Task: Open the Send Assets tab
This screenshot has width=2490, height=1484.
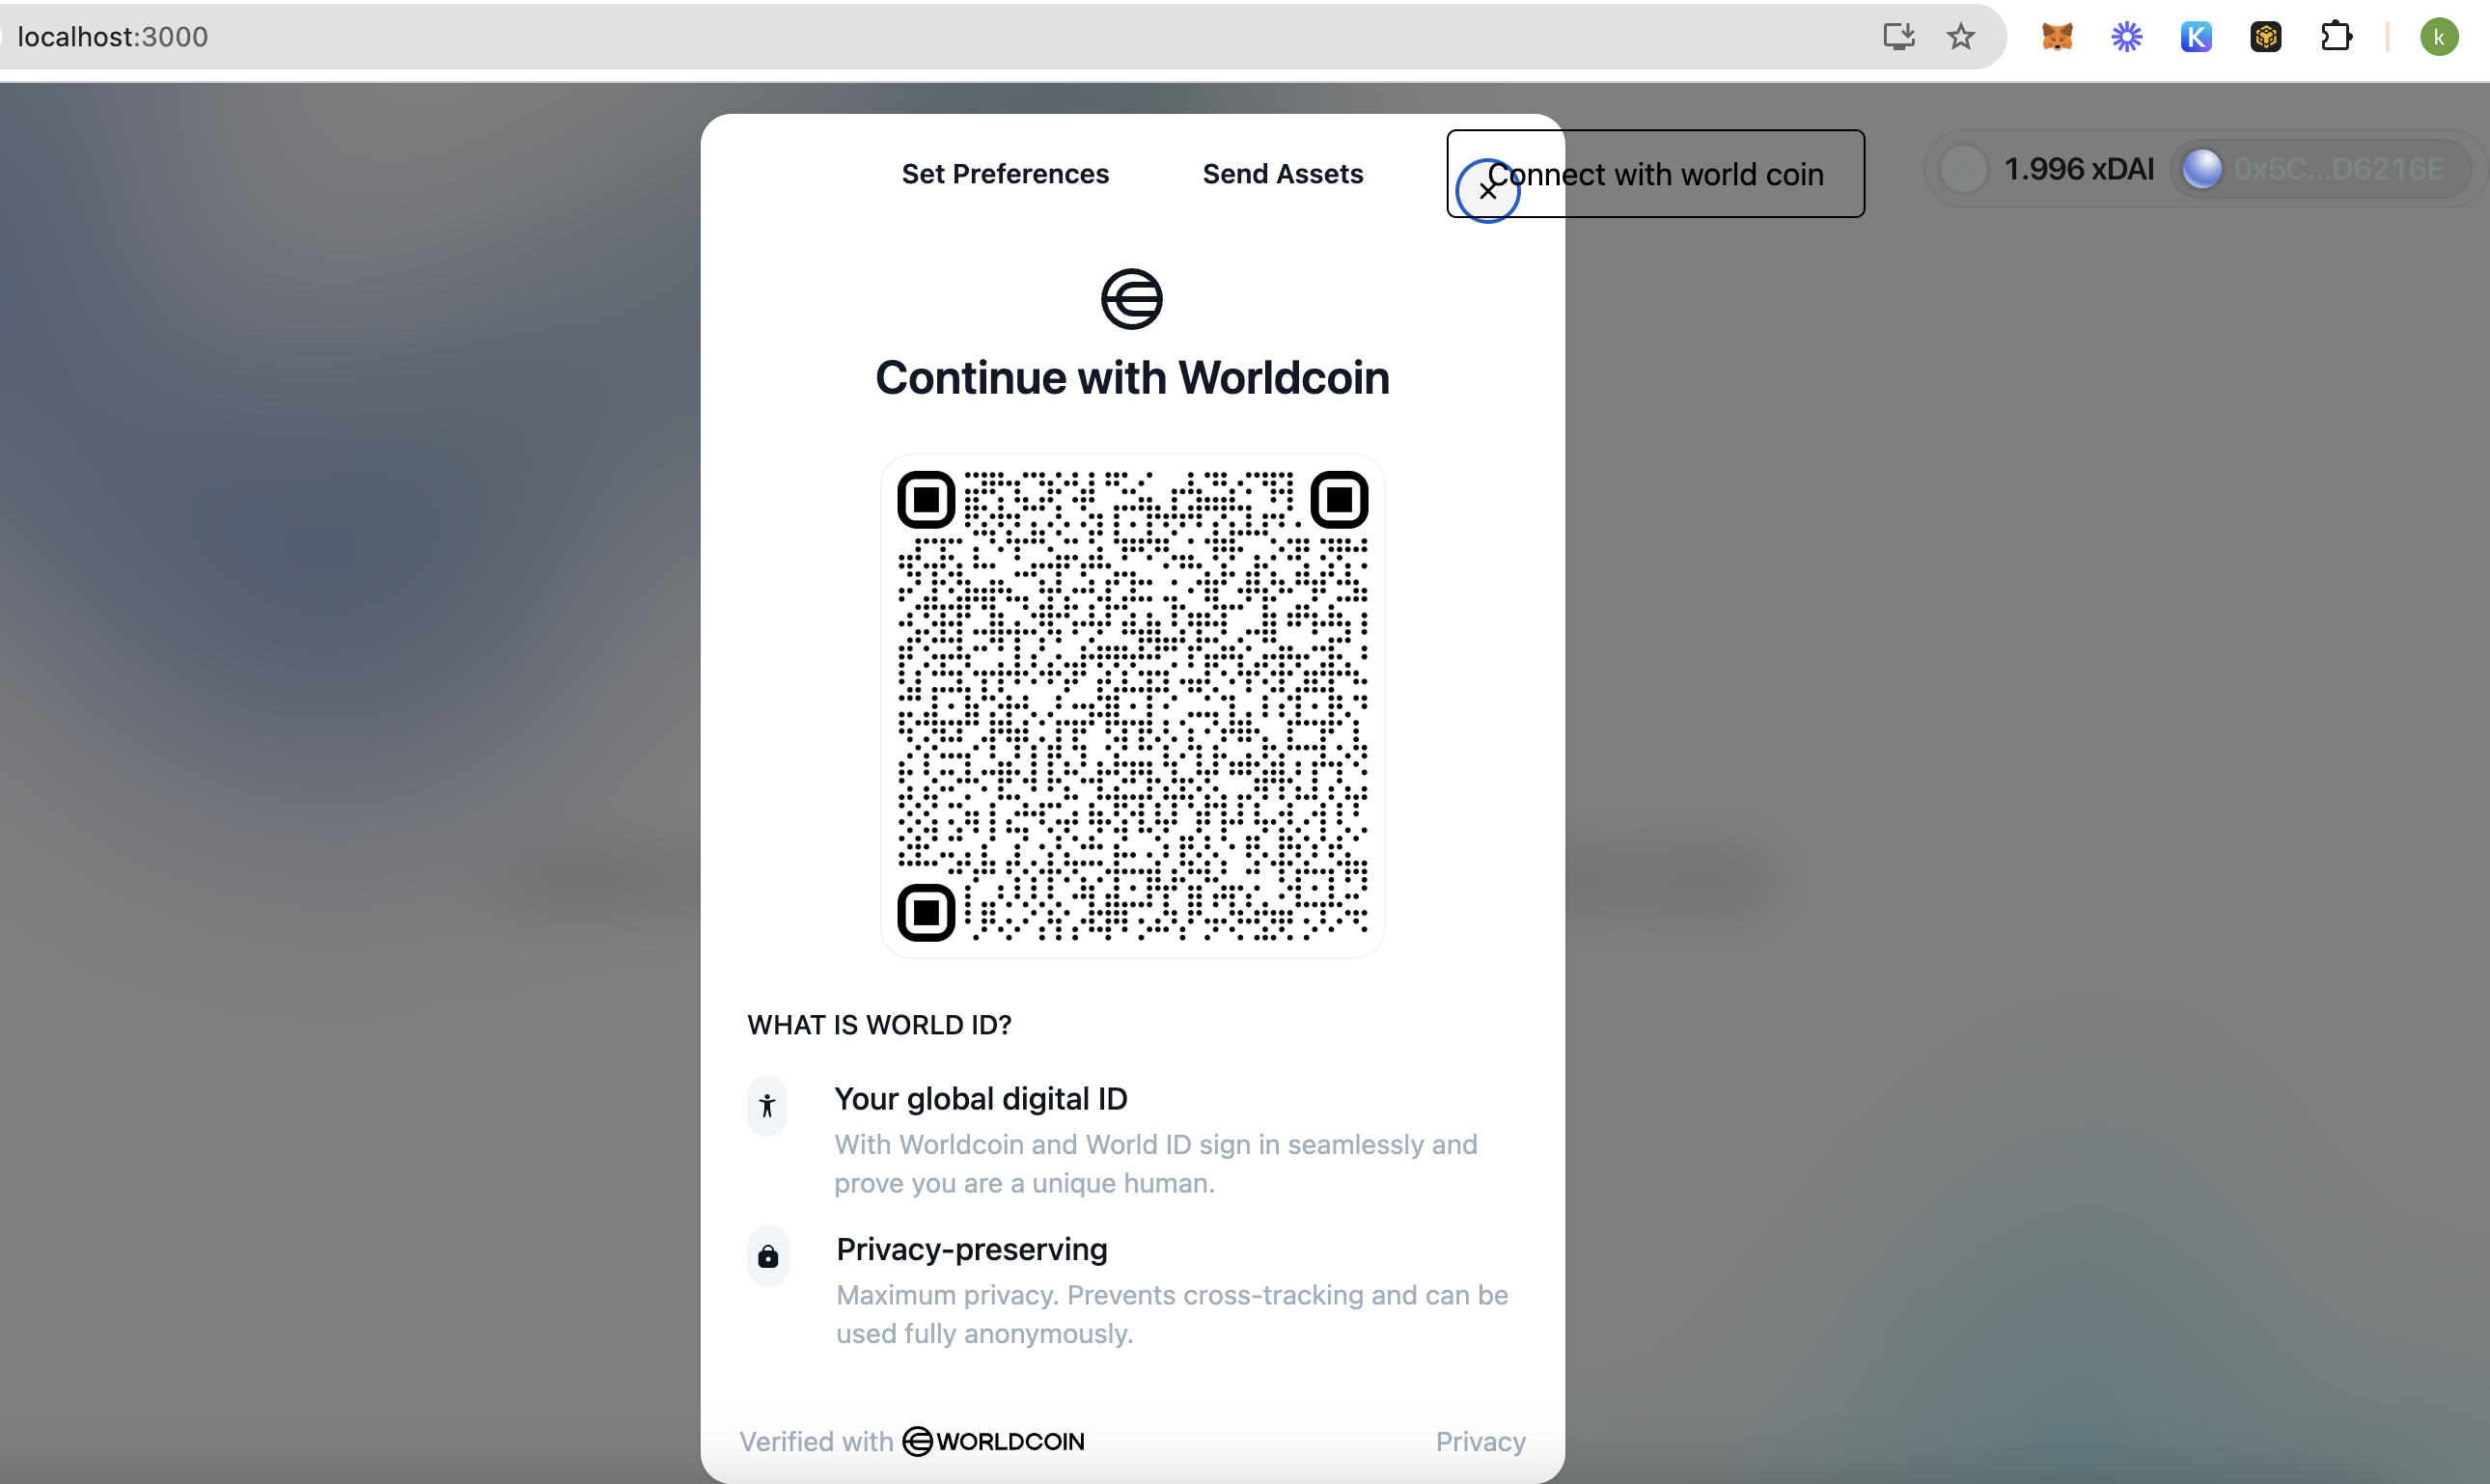Action: (1282, 174)
